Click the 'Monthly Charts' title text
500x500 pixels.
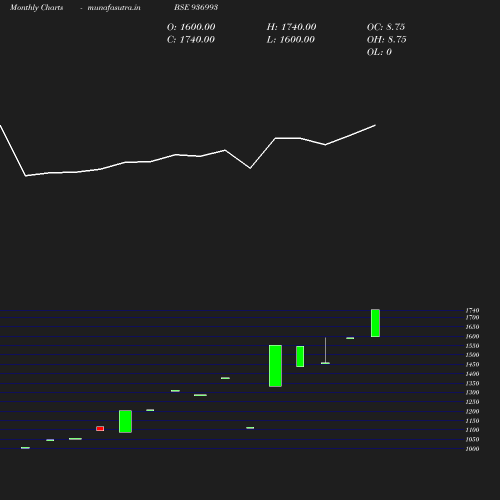37,8
